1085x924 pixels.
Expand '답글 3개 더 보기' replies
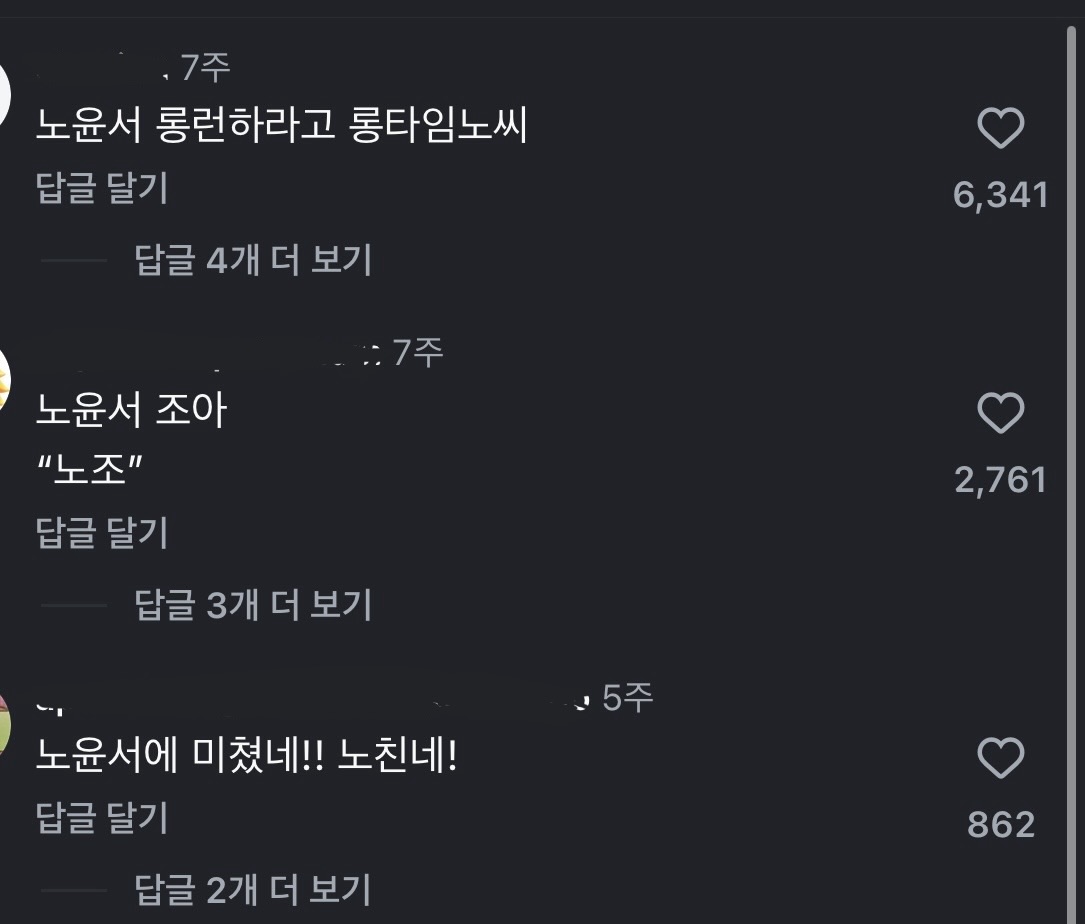[253, 605]
